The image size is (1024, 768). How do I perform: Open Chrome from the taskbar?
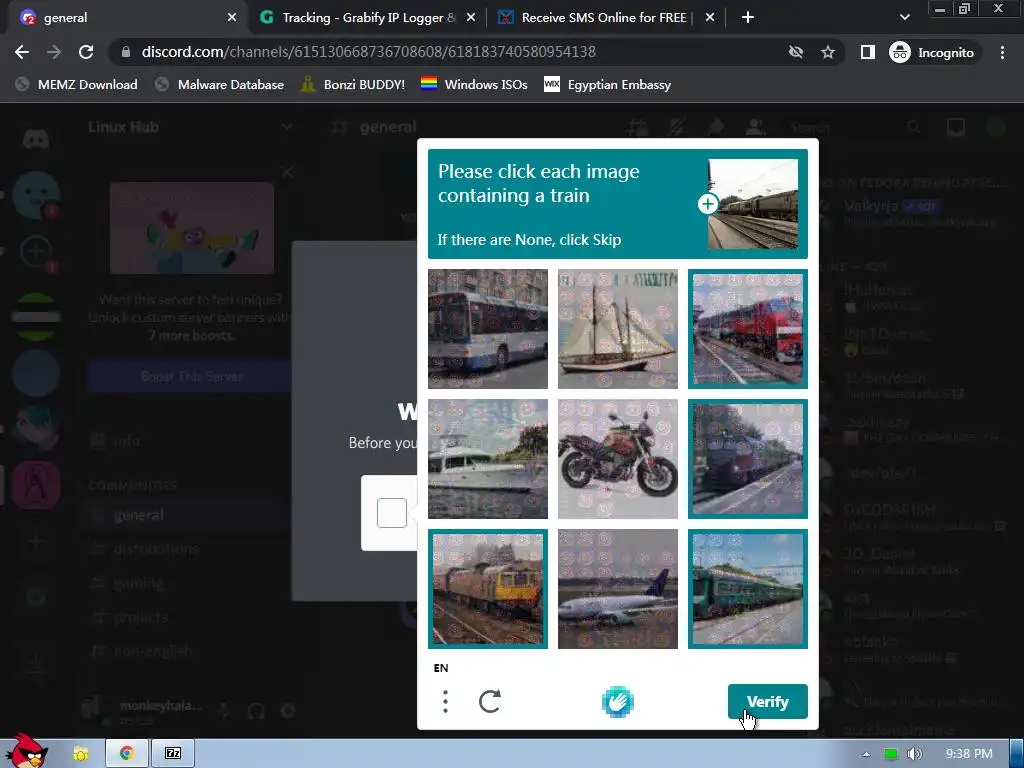[x=127, y=753]
